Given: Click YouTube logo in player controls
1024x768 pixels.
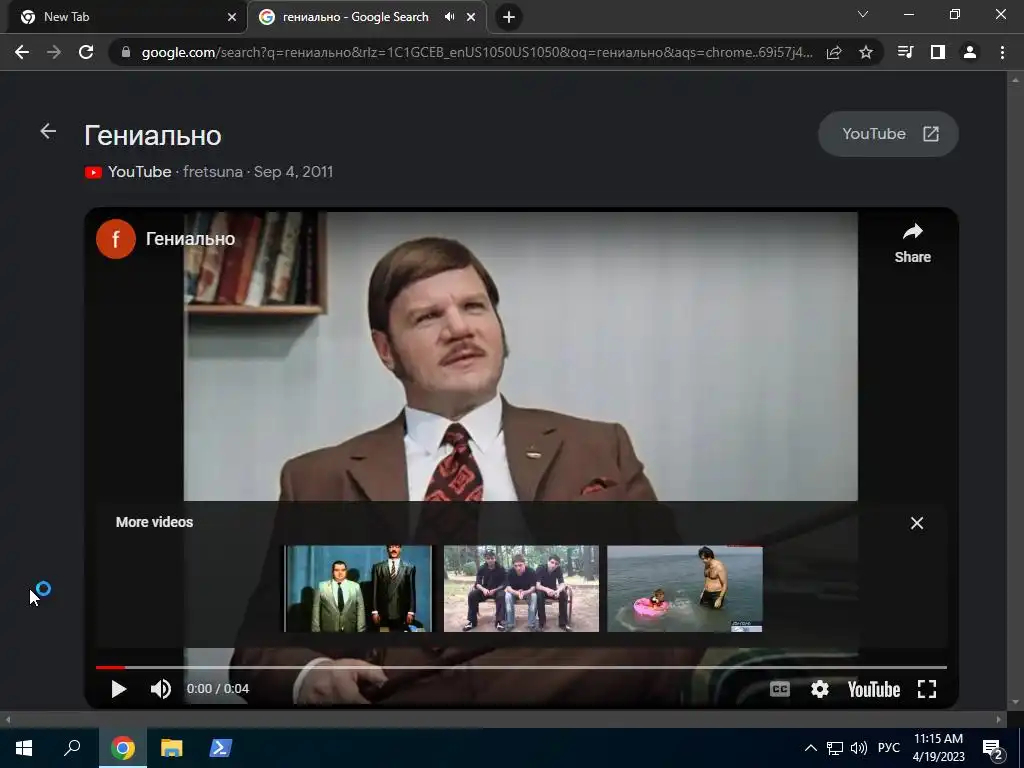Looking at the screenshot, I should click(874, 689).
